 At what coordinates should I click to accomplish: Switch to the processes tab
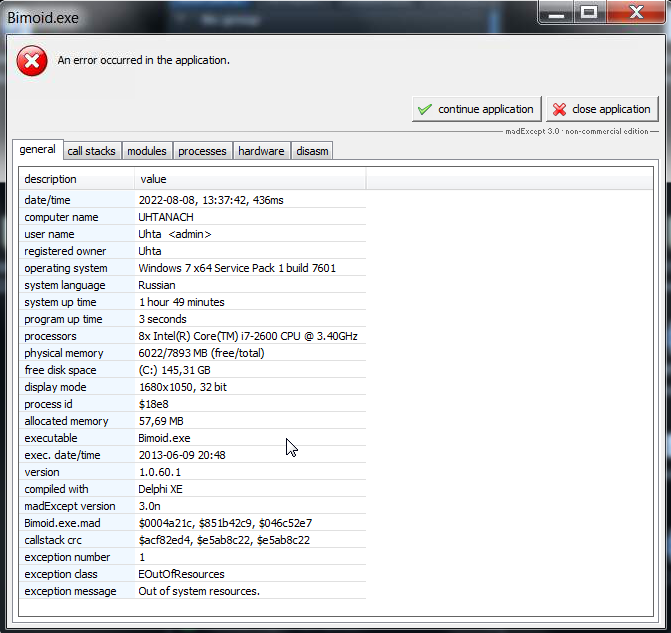click(202, 151)
